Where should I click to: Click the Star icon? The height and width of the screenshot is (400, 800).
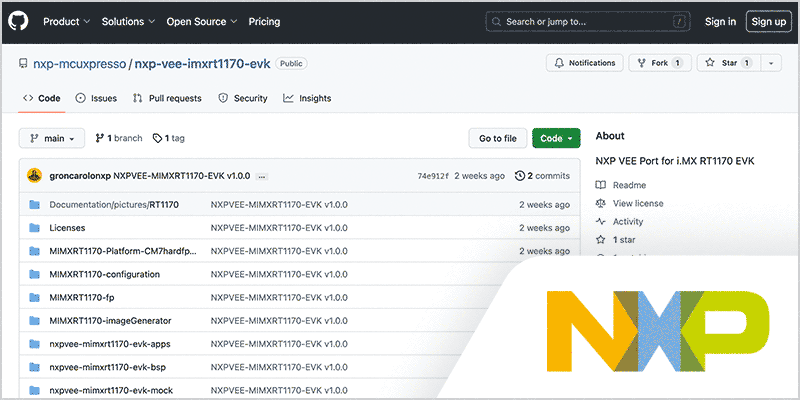(x=710, y=63)
